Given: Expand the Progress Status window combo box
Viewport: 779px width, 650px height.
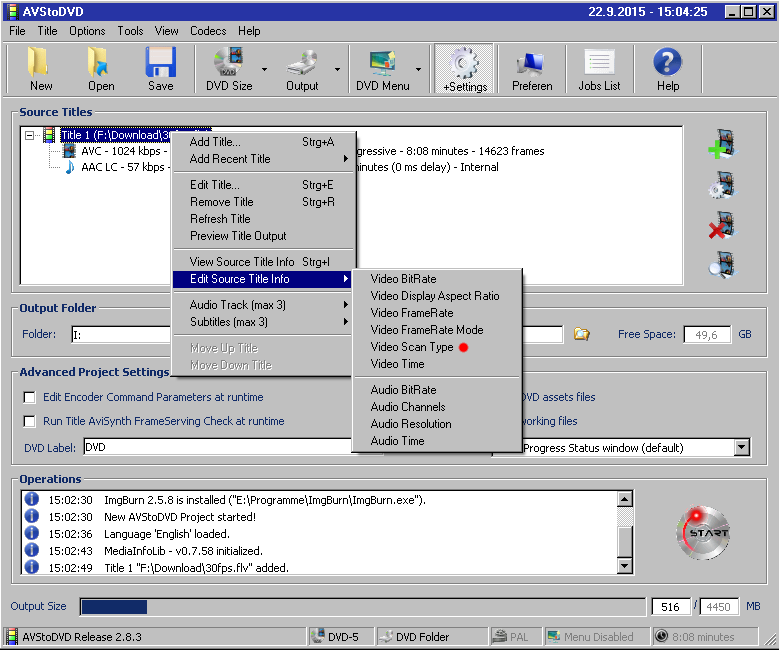Looking at the screenshot, I should pyautogui.click(x=740, y=448).
